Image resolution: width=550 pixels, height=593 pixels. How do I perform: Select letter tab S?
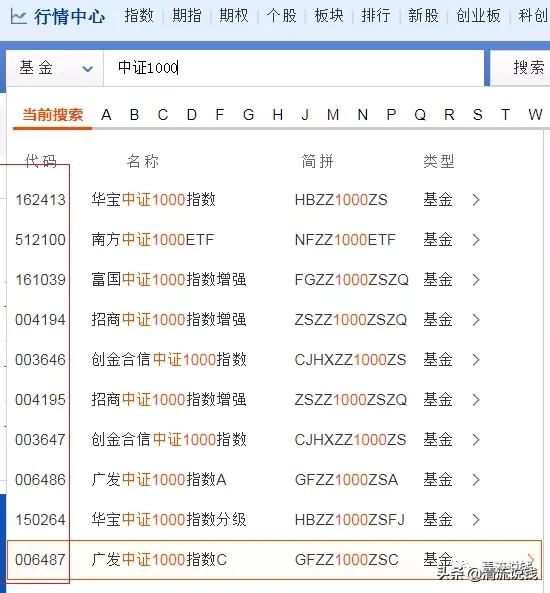click(x=478, y=115)
